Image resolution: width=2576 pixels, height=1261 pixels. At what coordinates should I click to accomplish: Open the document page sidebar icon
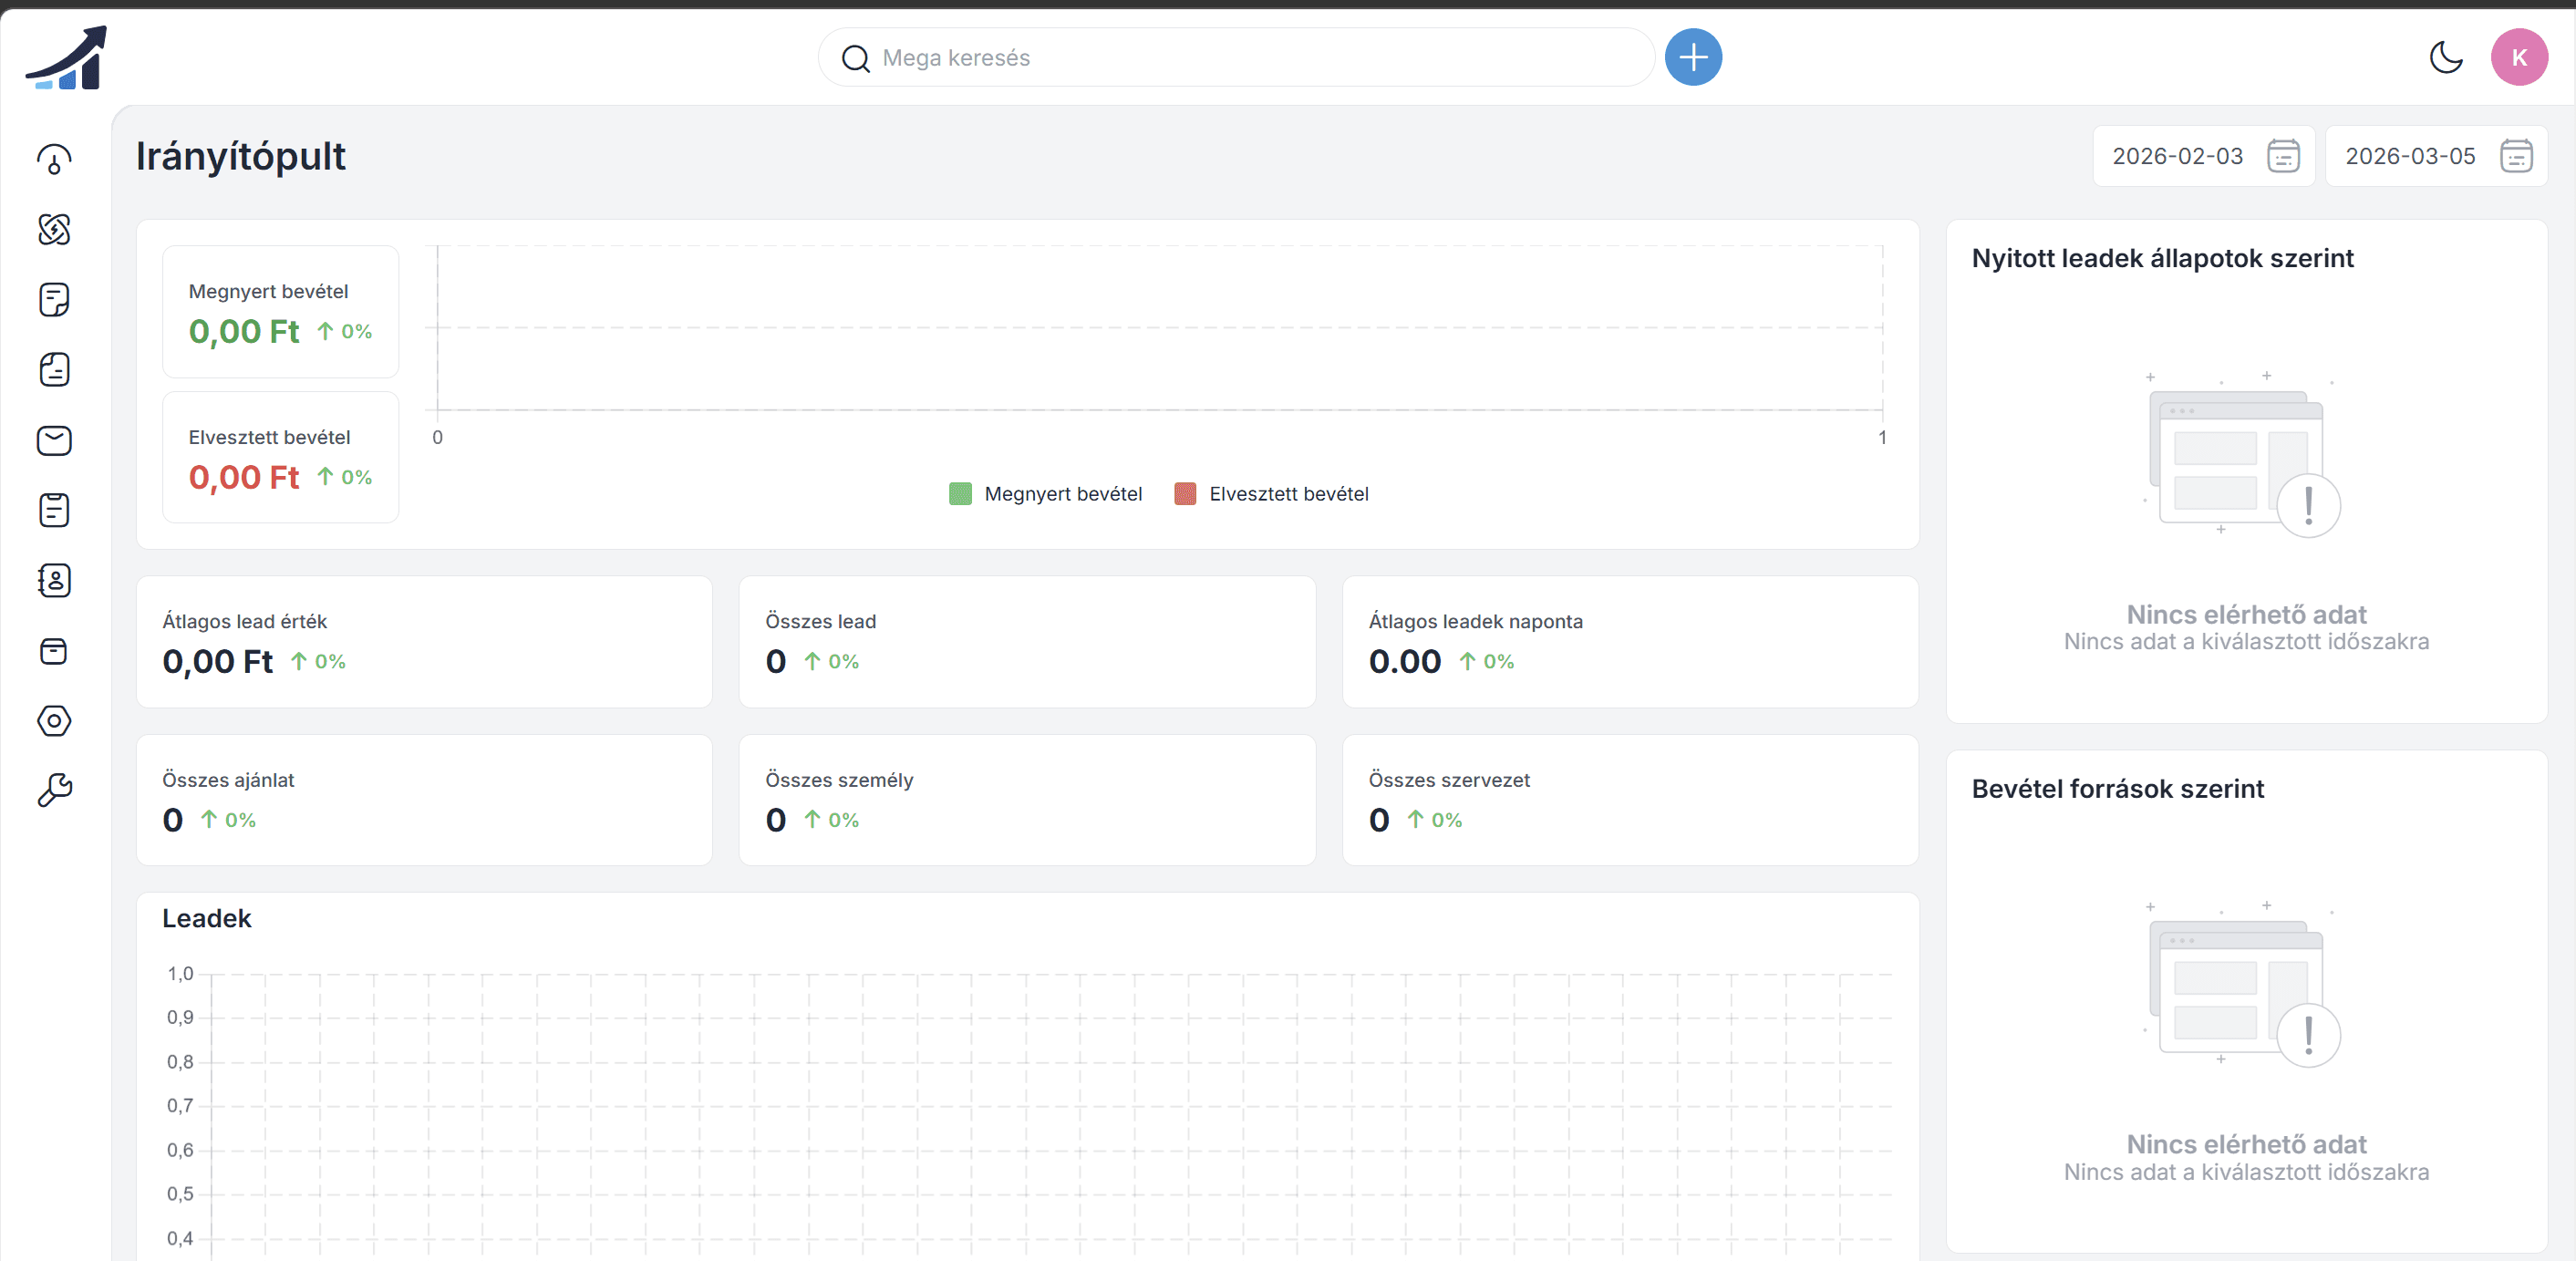point(54,370)
